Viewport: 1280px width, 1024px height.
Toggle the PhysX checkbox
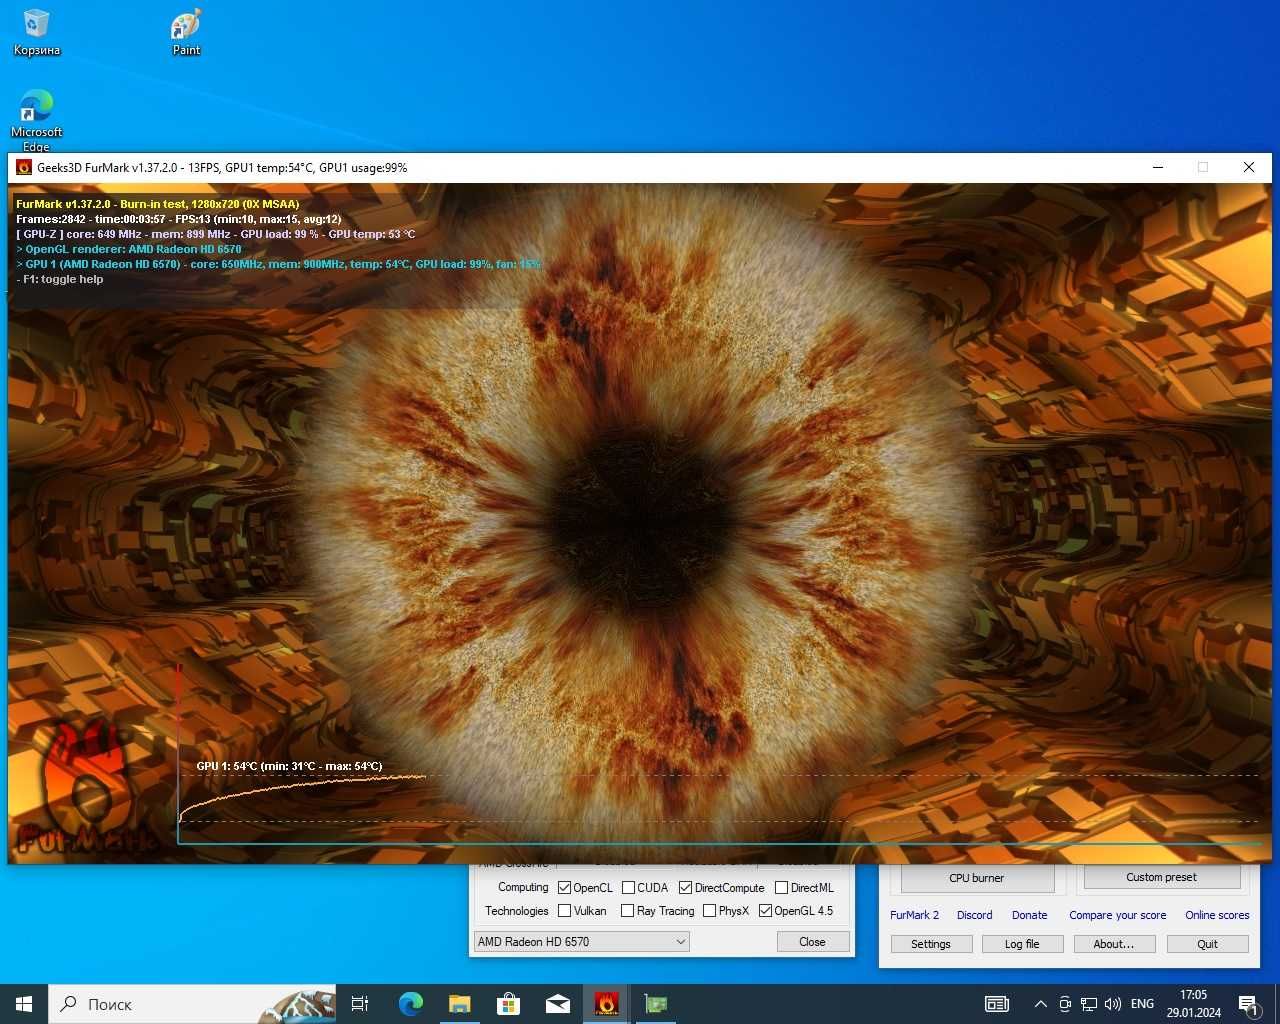(x=709, y=911)
